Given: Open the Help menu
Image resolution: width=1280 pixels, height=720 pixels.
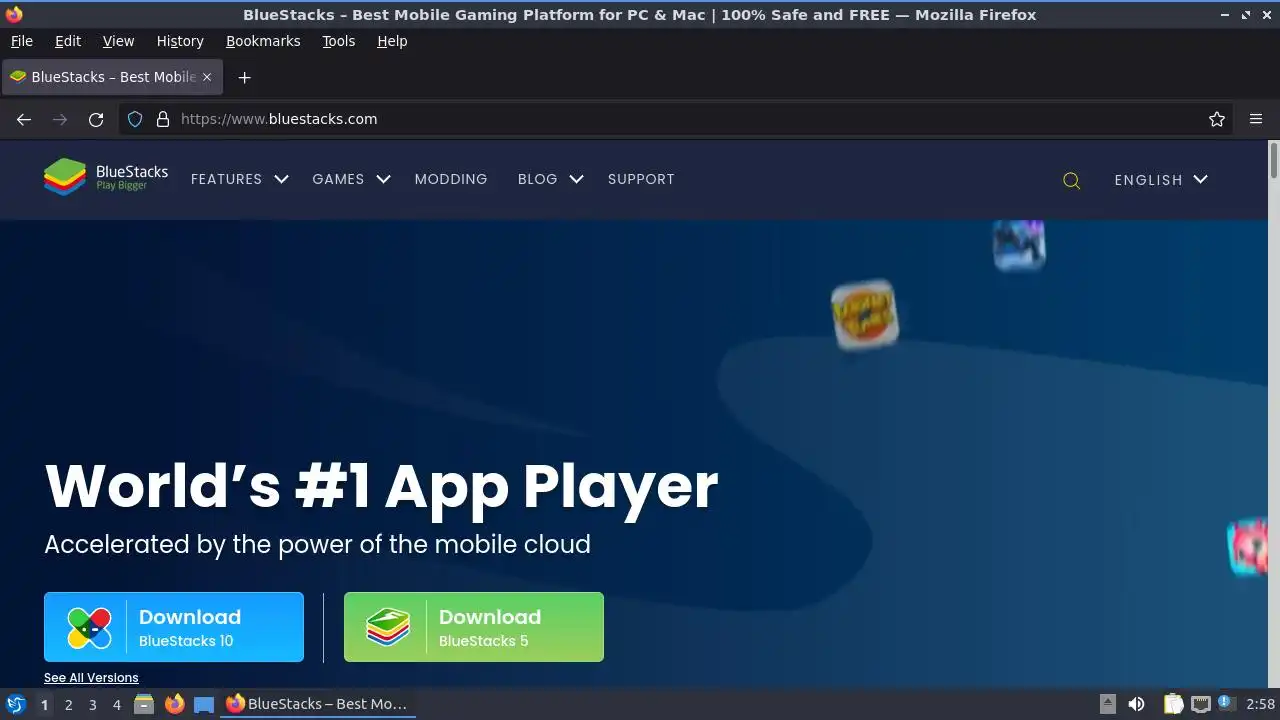Looking at the screenshot, I should [392, 41].
